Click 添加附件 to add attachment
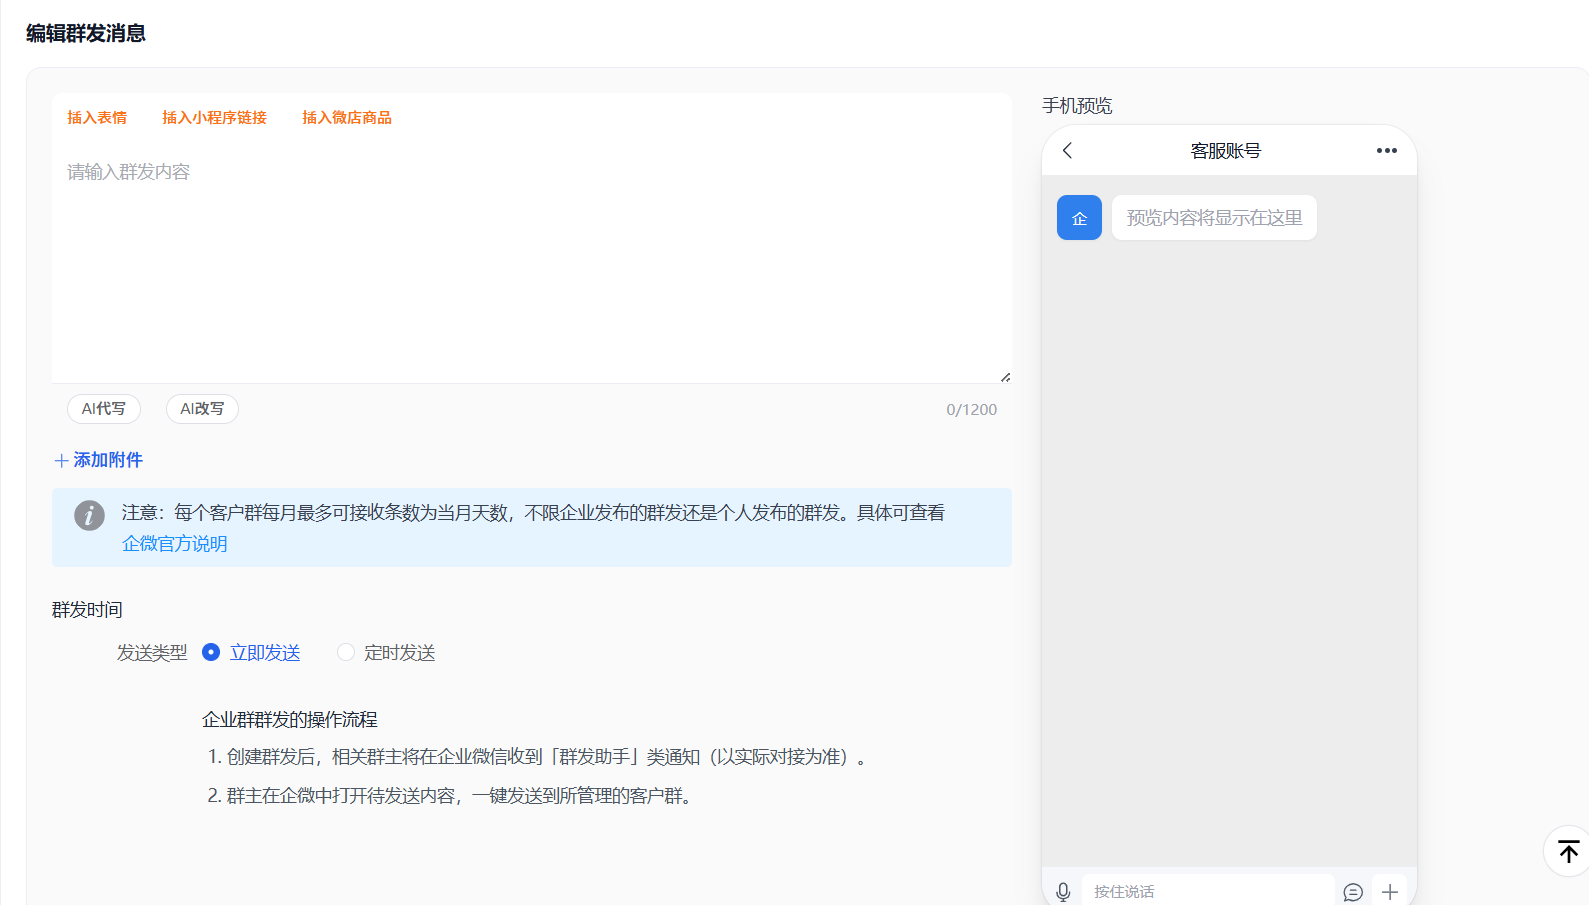 click(98, 460)
